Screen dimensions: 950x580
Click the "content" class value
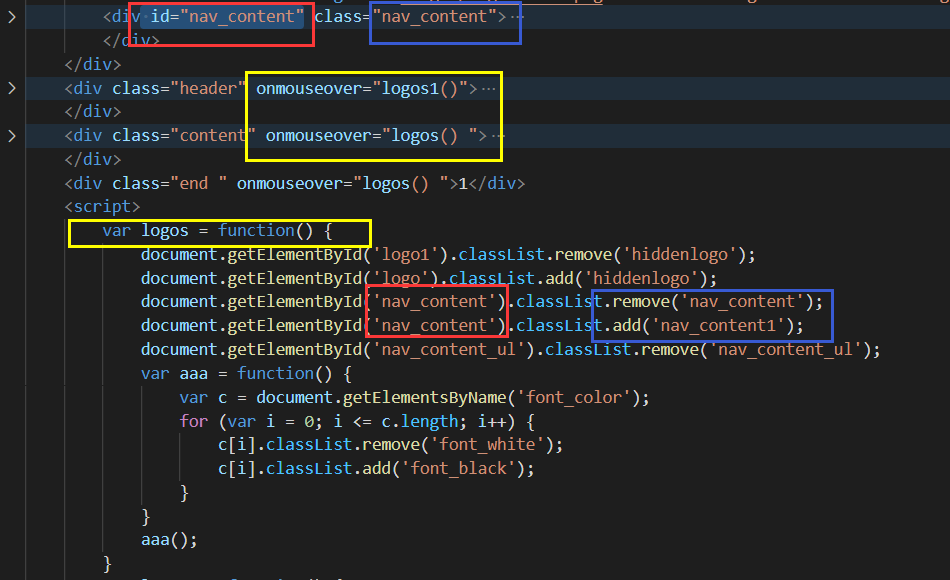(x=213, y=135)
